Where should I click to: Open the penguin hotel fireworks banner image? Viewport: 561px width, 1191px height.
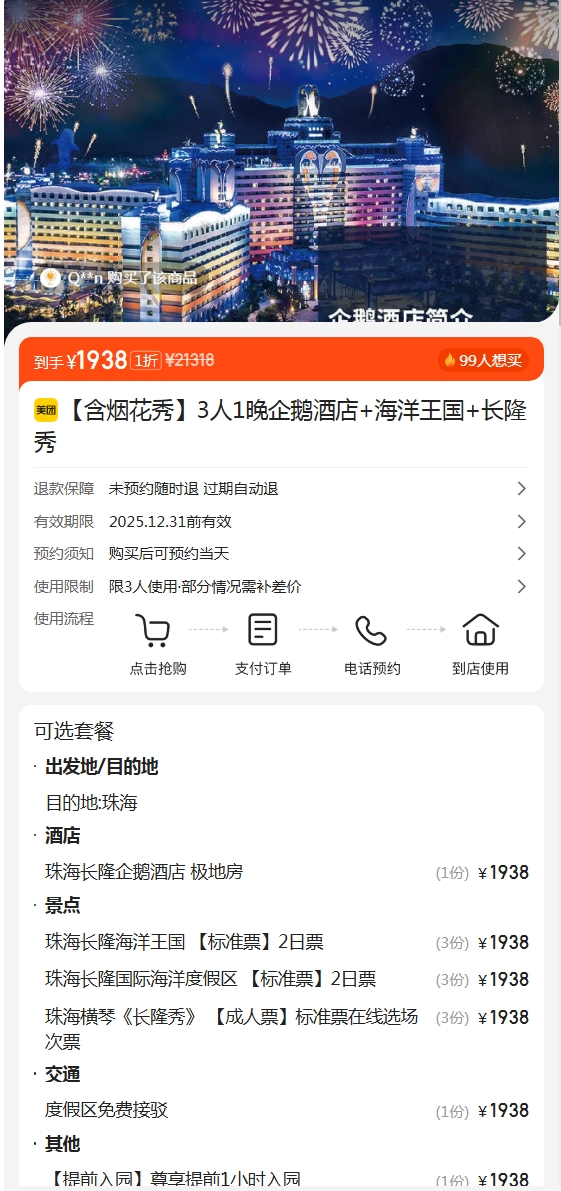[281, 161]
